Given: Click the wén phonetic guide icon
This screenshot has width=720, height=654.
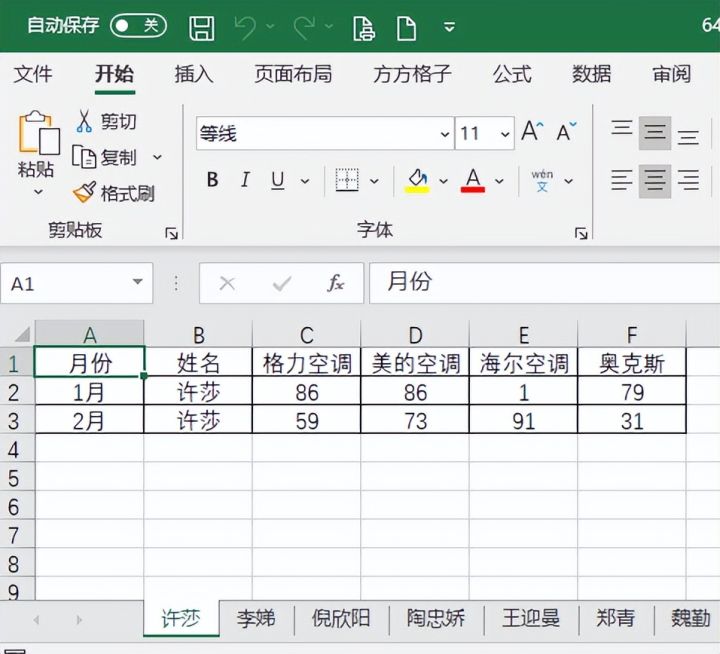Looking at the screenshot, I should (542, 180).
